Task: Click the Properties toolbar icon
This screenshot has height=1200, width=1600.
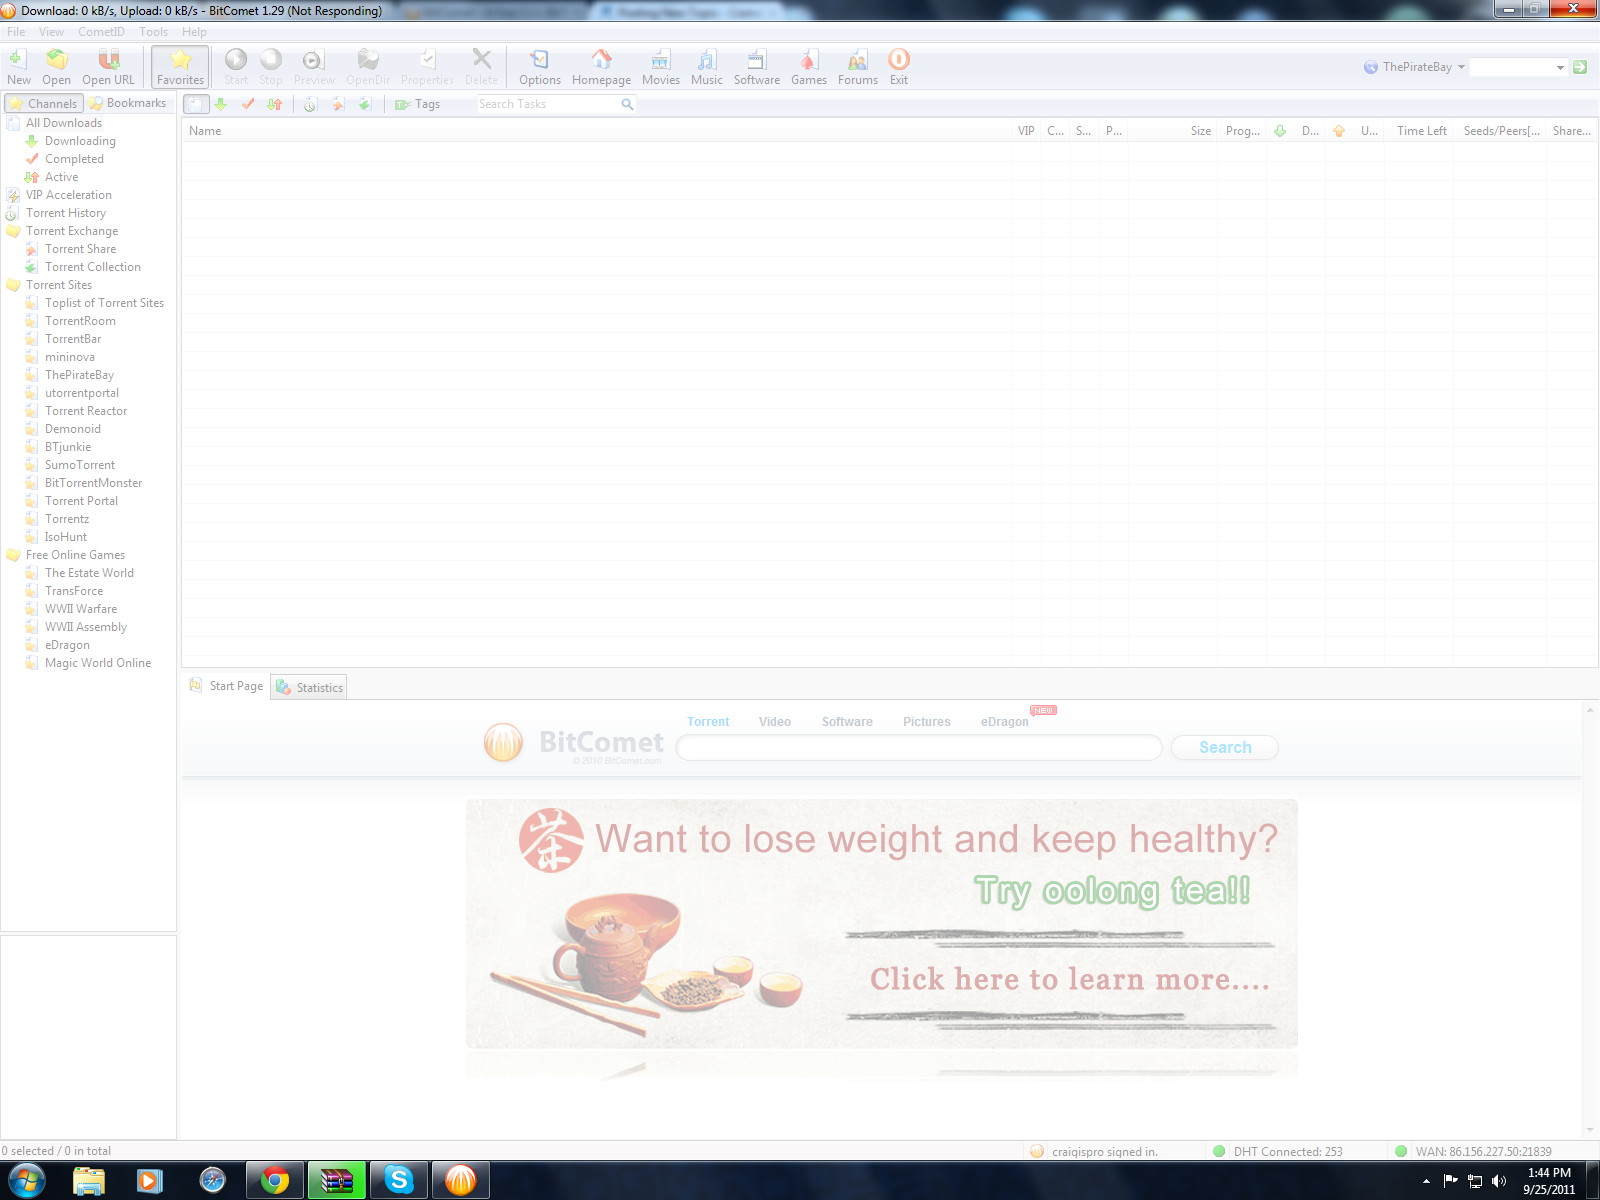Action: (427, 67)
